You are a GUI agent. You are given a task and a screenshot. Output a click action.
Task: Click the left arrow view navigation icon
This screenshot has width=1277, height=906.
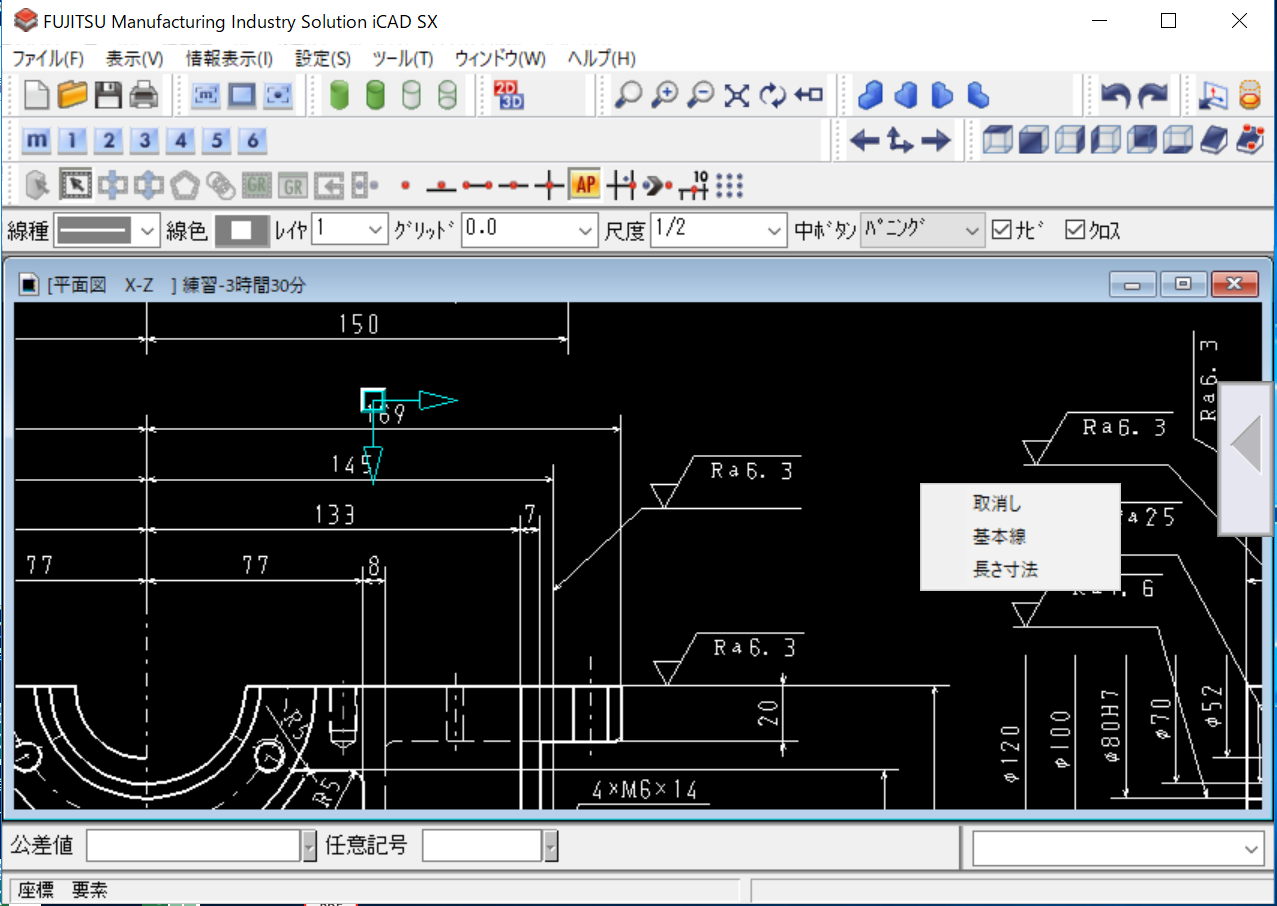864,141
